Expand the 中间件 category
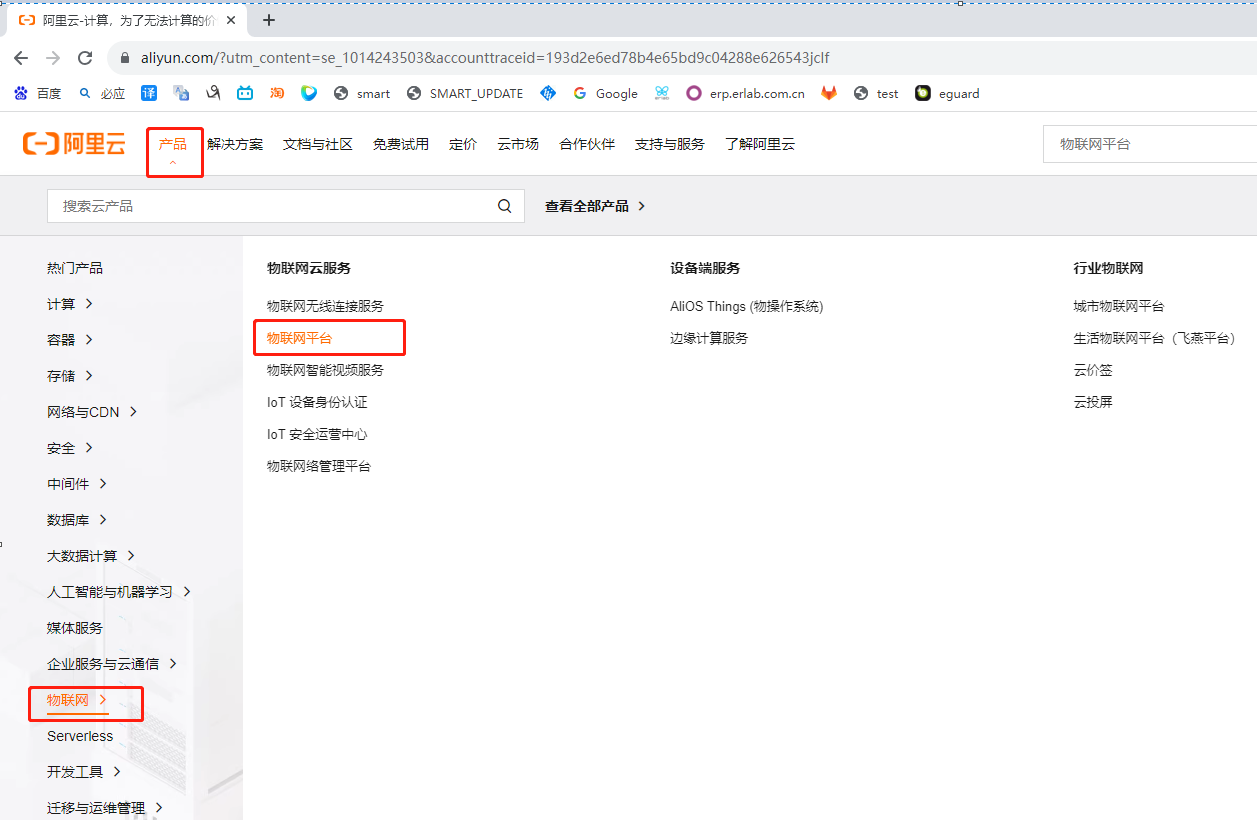This screenshot has height=820, width=1257. coord(77,484)
